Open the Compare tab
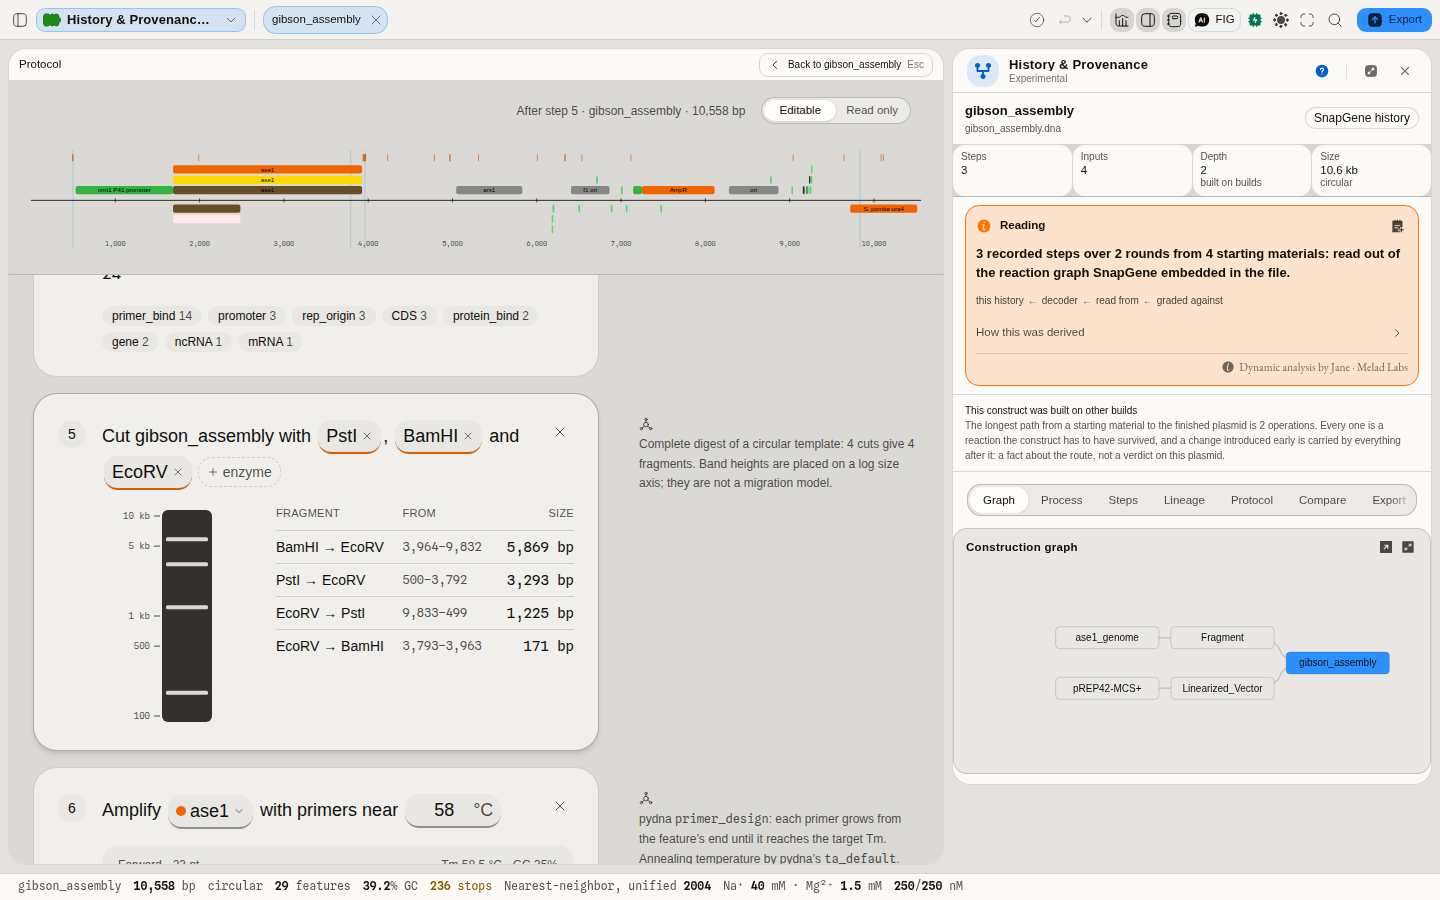Image resolution: width=1440 pixels, height=900 pixels. [1322, 500]
